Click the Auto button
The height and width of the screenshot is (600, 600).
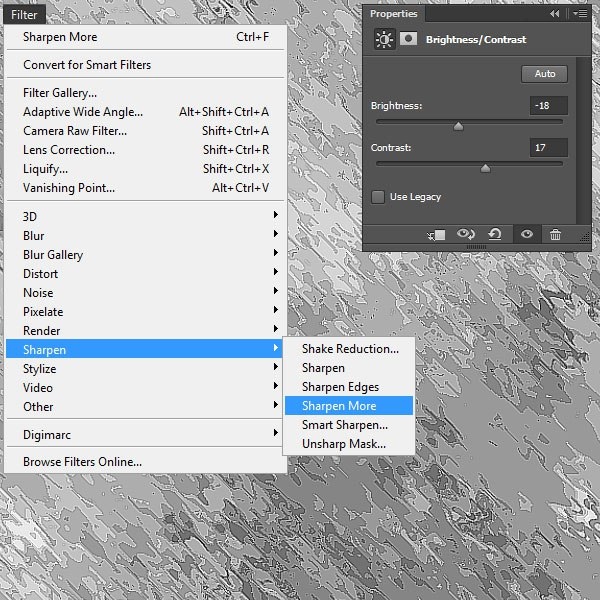coord(544,74)
